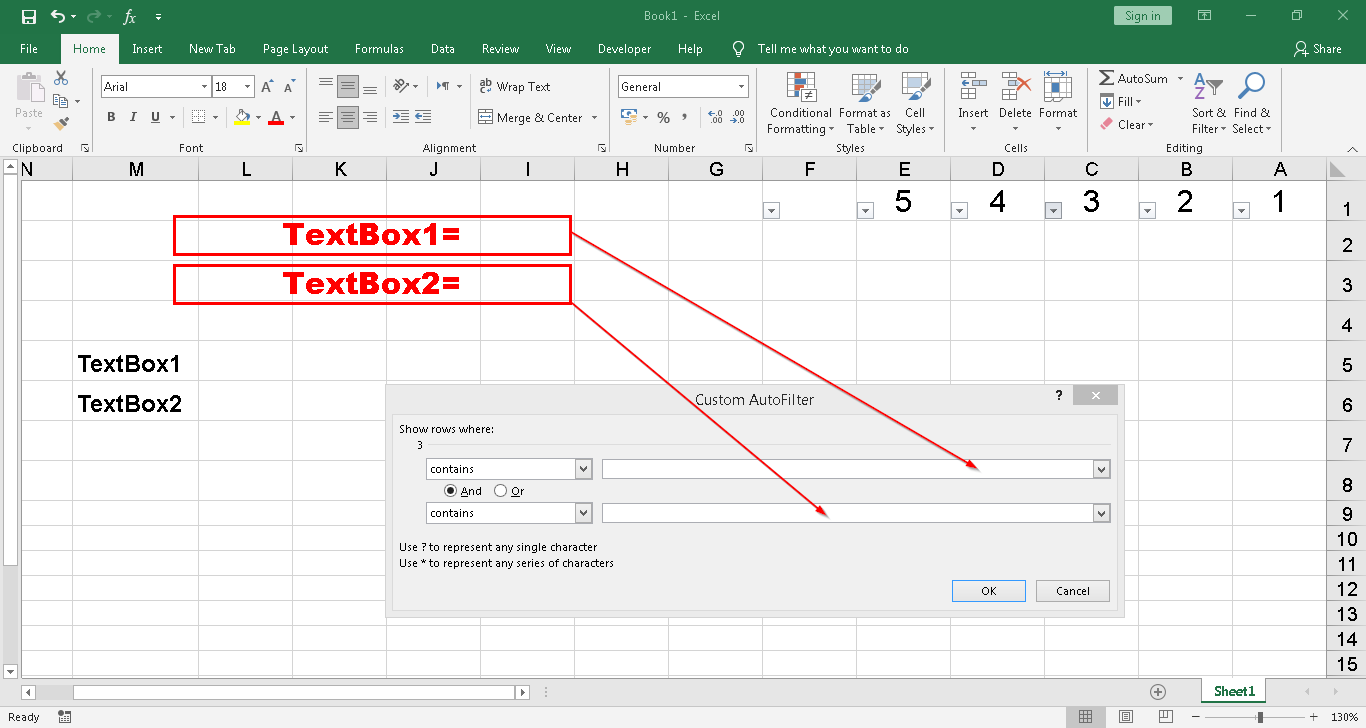The height and width of the screenshot is (728, 1366).
Task: Click the Undo arrow icon
Action: (58, 16)
